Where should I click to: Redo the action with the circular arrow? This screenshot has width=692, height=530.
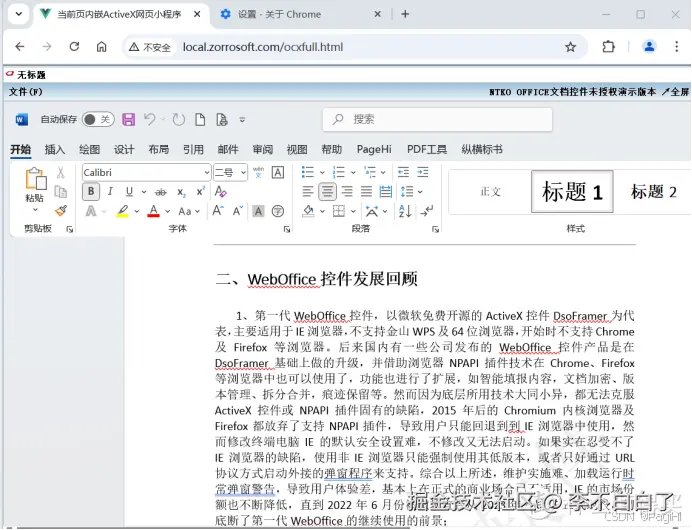coord(179,120)
